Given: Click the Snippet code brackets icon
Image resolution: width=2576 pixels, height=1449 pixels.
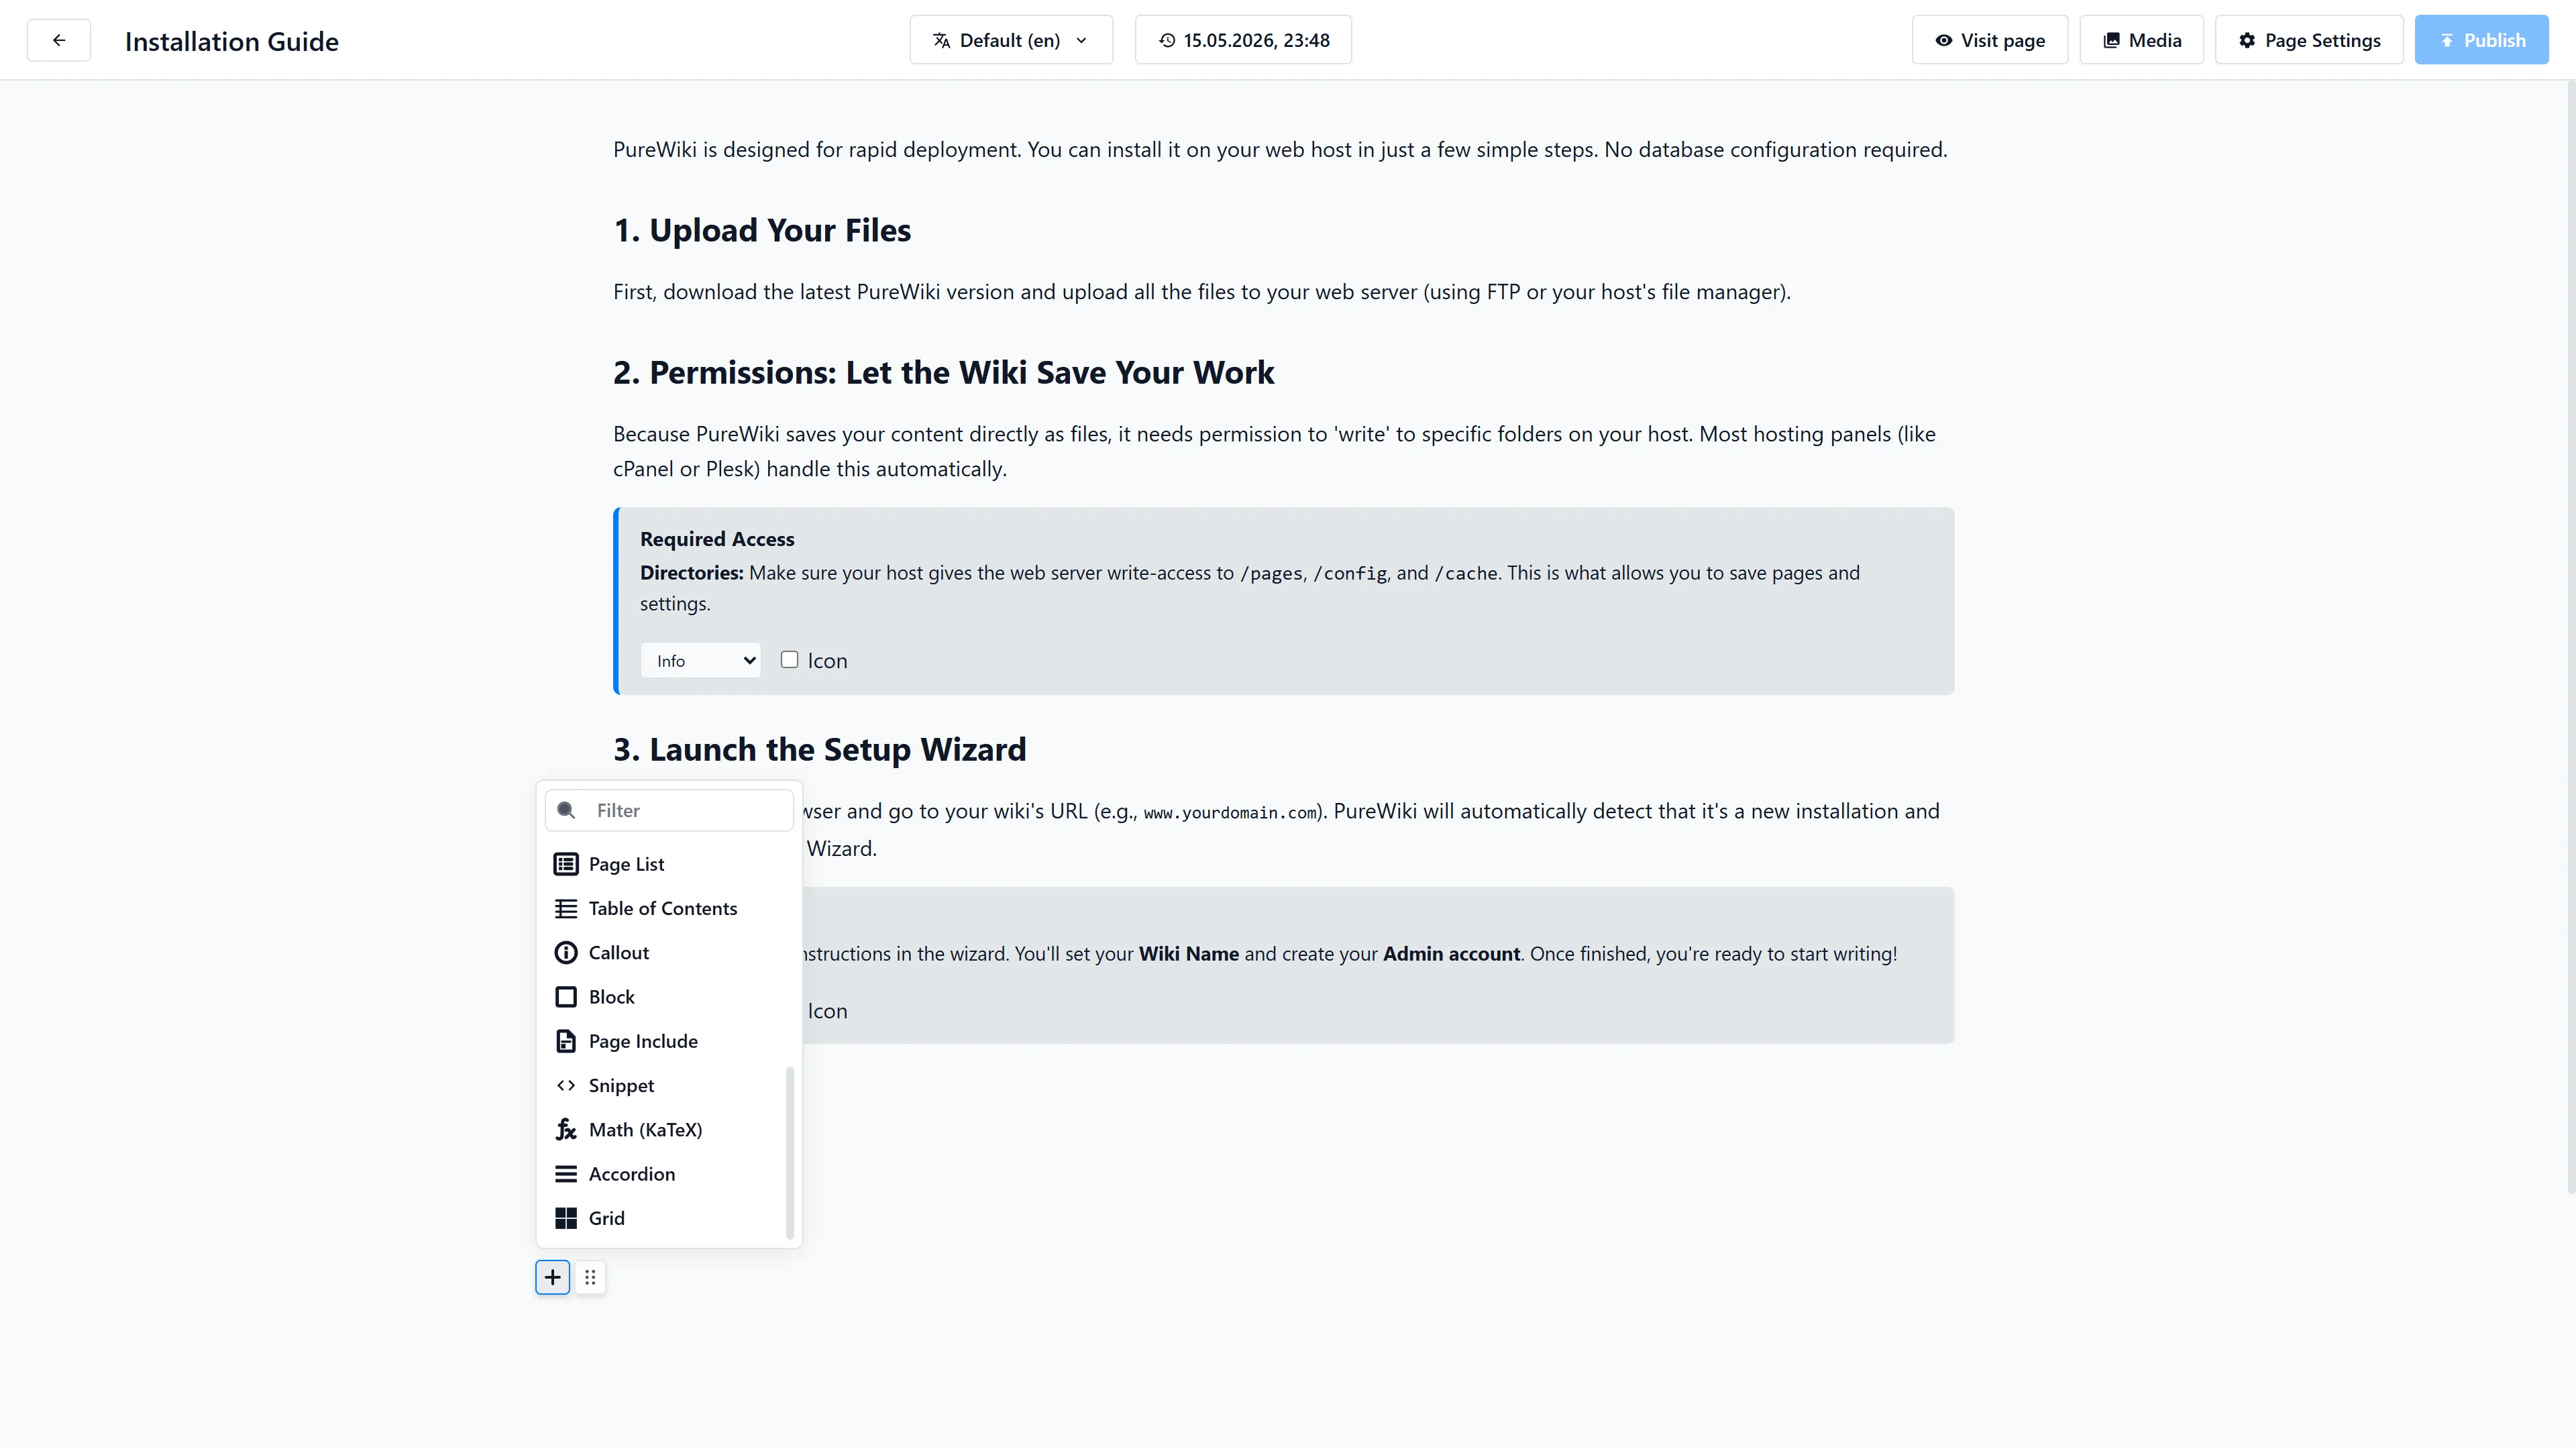Looking at the screenshot, I should coord(566,1085).
